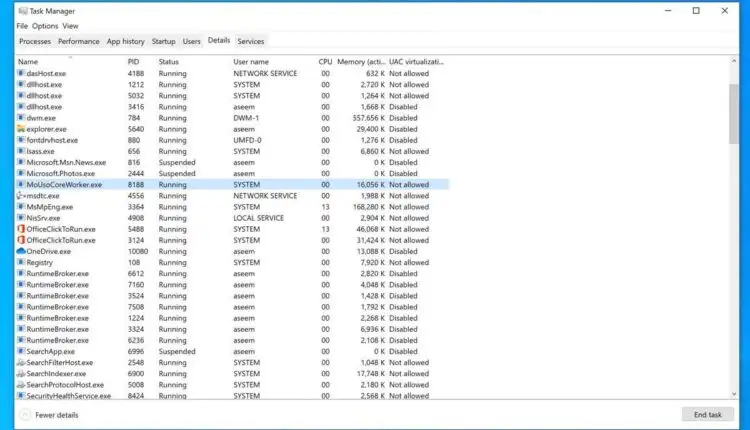The height and width of the screenshot is (430, 750).
Task: Sort by the Status column header
Action: 169,61
